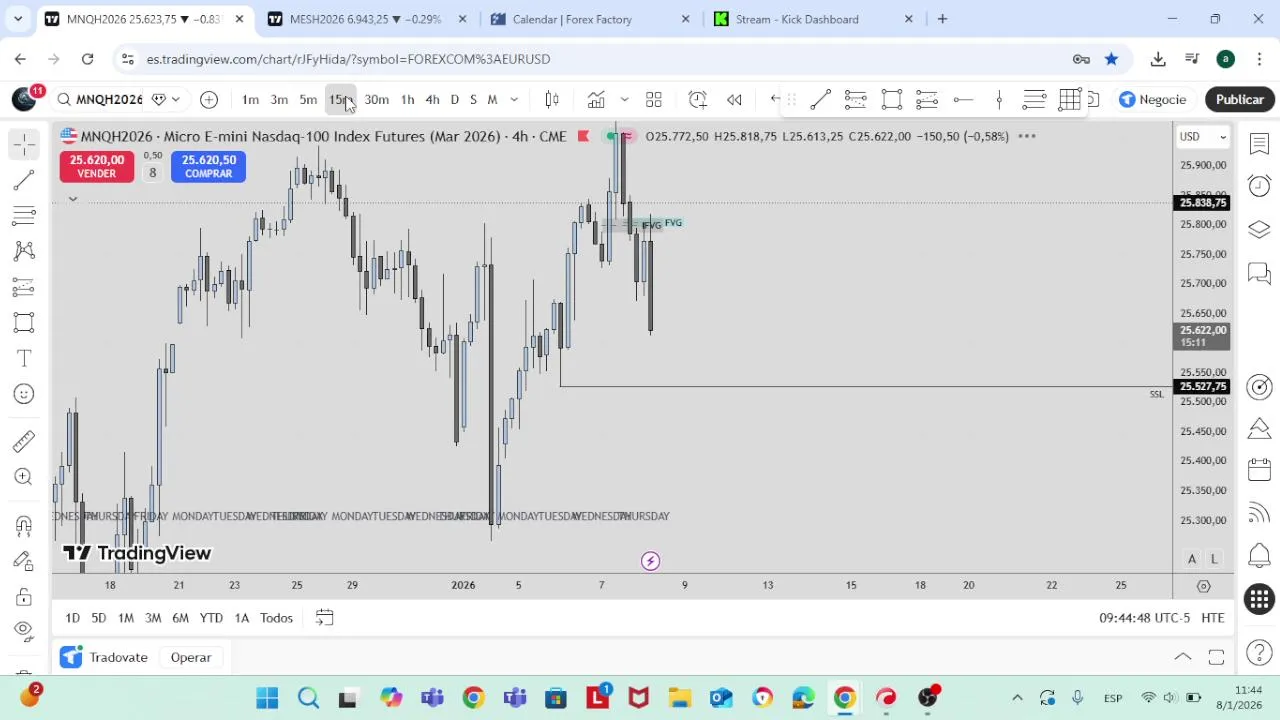Viewport: 1280px width, 720px height.
Task: Pick the vertical line favorite tool
Action: tap(999, 99)
